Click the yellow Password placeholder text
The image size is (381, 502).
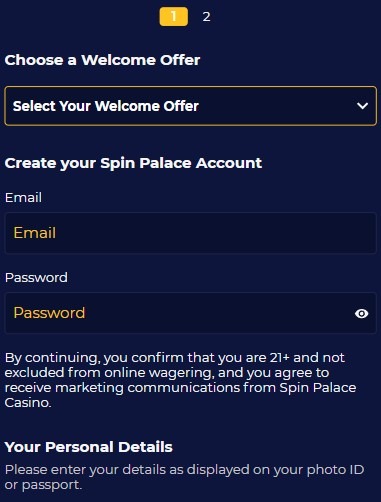pos(49,313)
